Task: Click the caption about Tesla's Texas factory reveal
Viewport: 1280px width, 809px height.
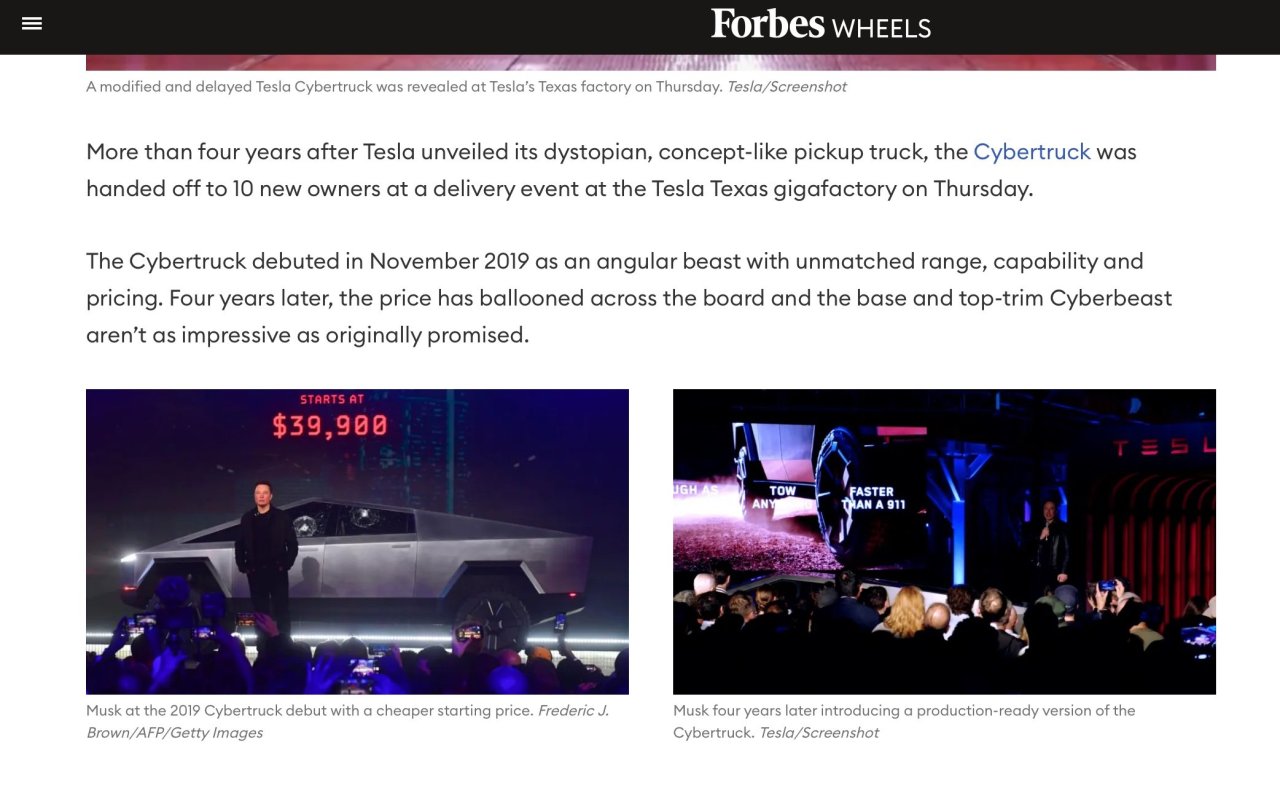Action: [x=404, y=87]
